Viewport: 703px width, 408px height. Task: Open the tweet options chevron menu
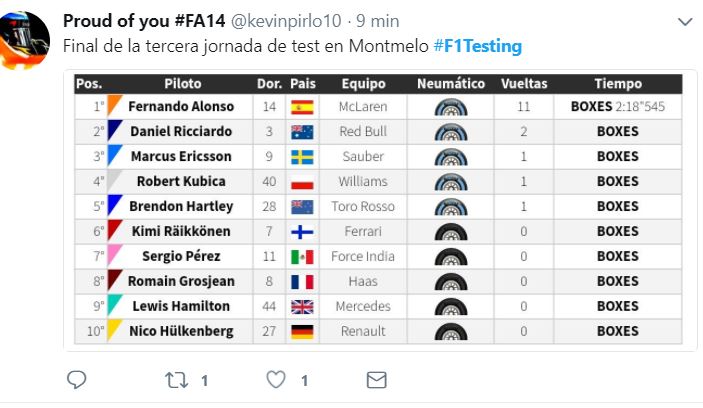[685, 22]
